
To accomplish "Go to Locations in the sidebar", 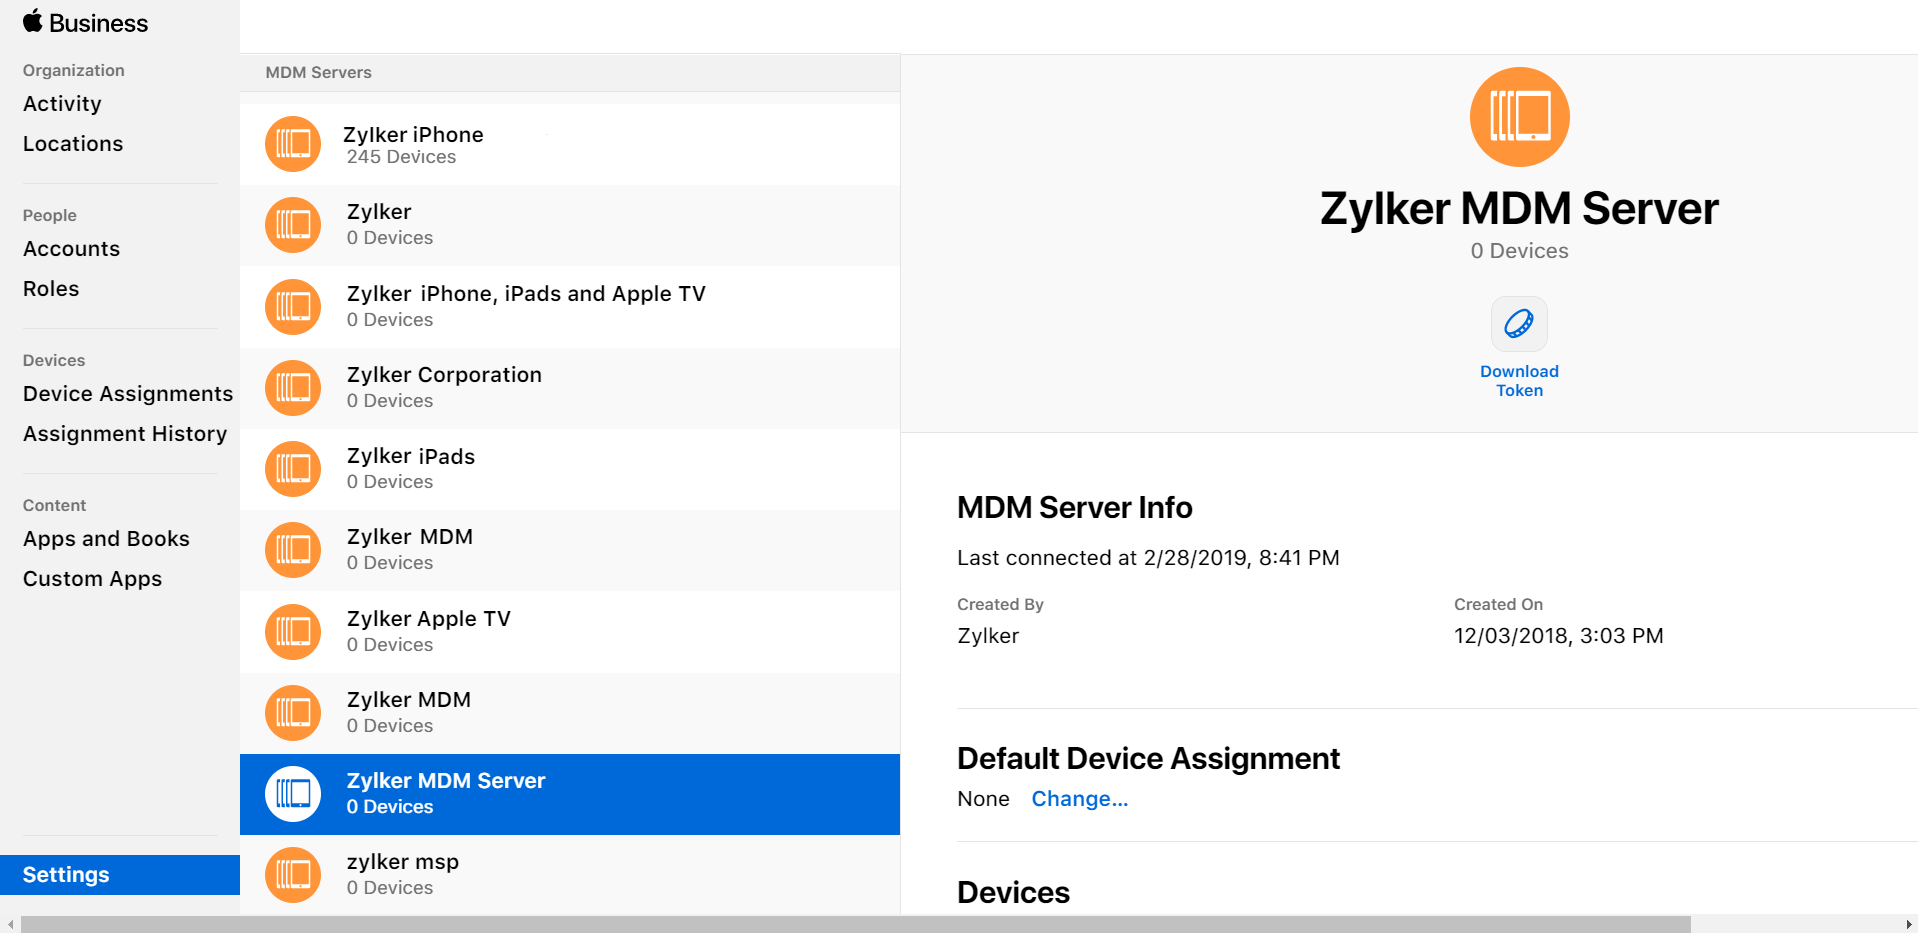I will [x=73, y=144].
